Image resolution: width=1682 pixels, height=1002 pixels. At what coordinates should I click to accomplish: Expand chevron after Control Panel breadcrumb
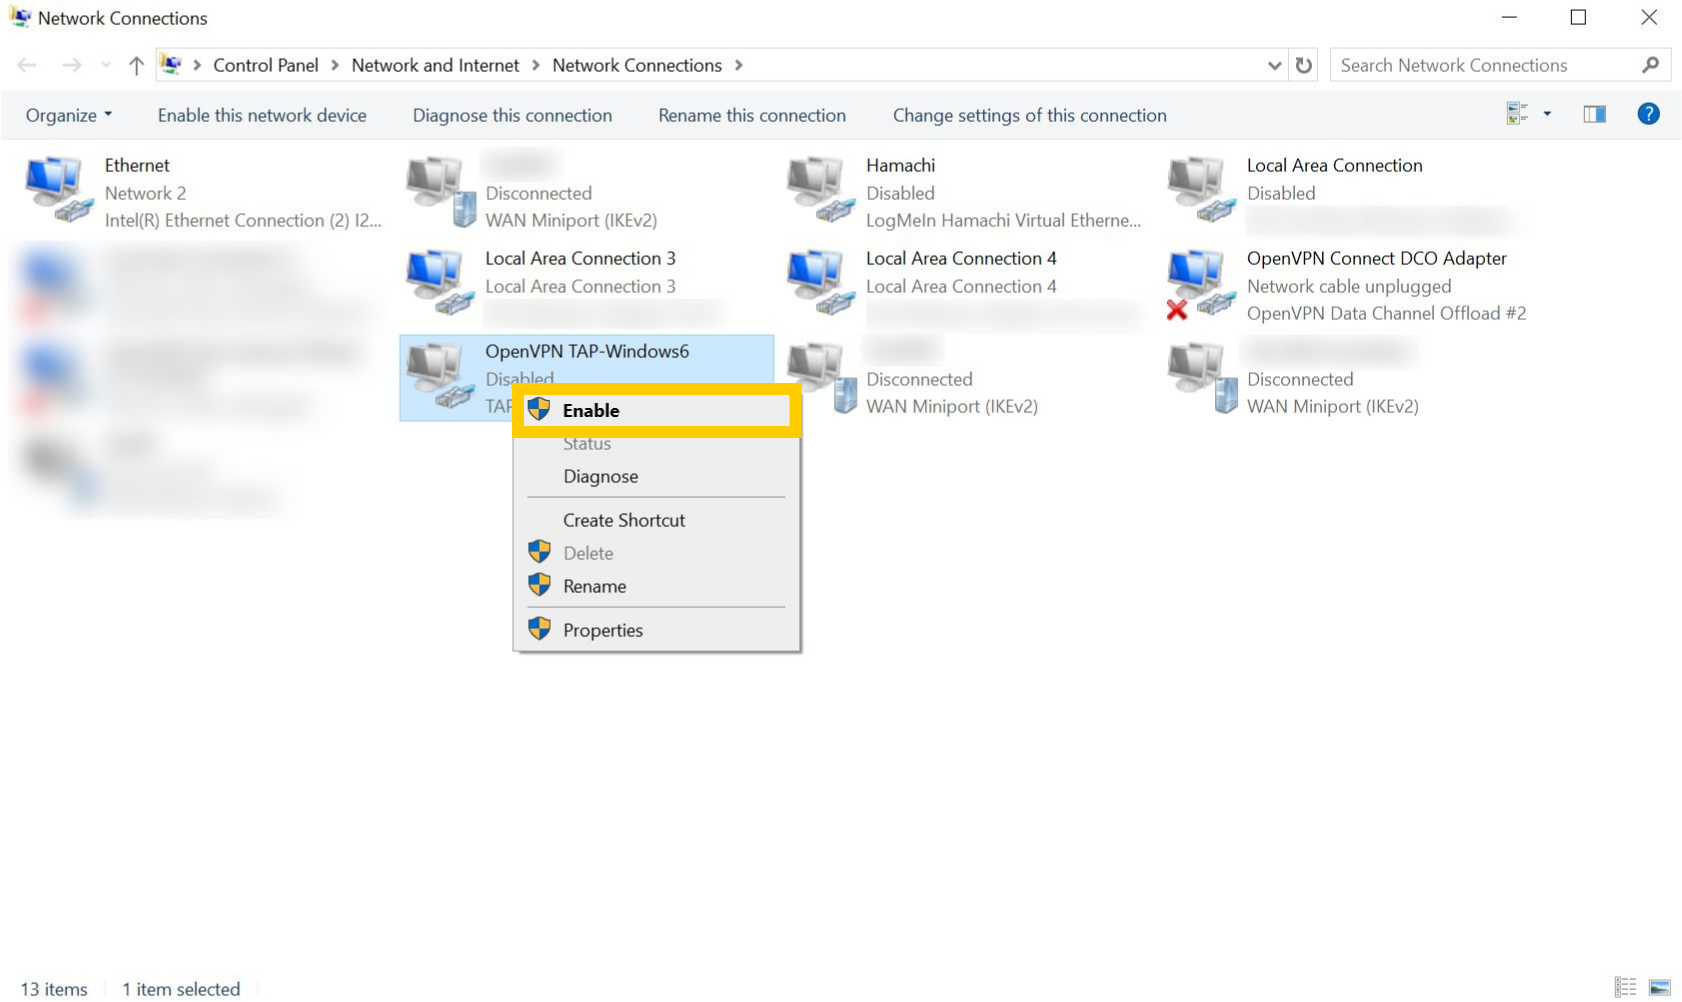pos(335,66)
